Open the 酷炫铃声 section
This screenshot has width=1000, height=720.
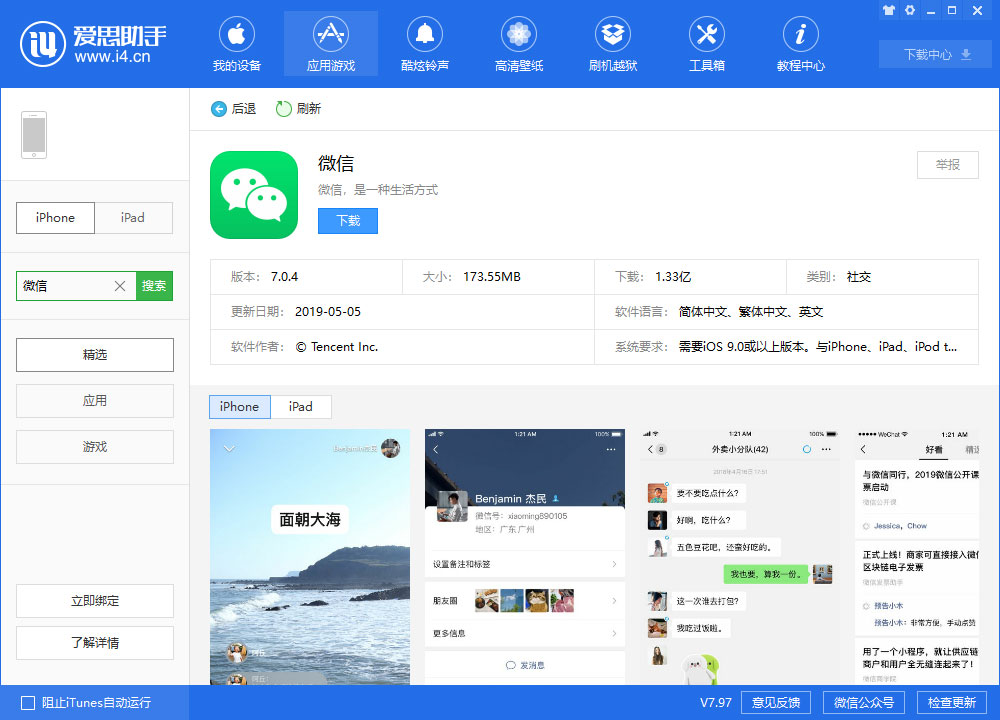pyautogui.click(x=424, y=43)
